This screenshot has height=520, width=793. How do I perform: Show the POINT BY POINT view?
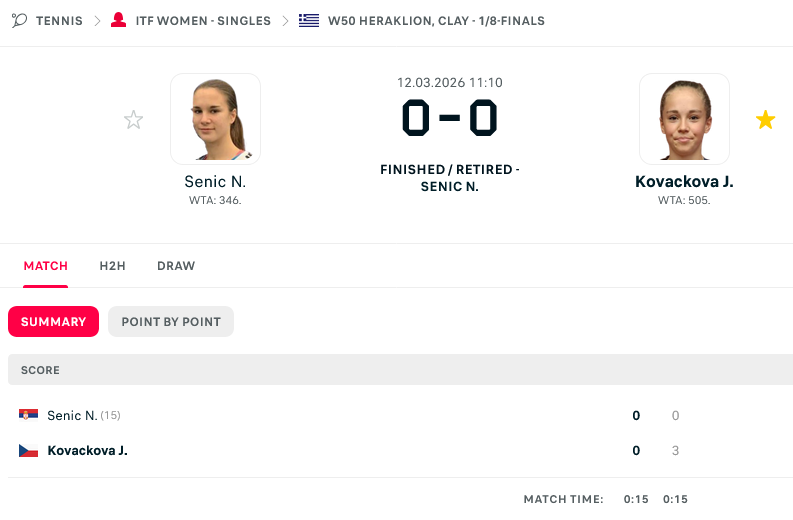click(171, 322)
